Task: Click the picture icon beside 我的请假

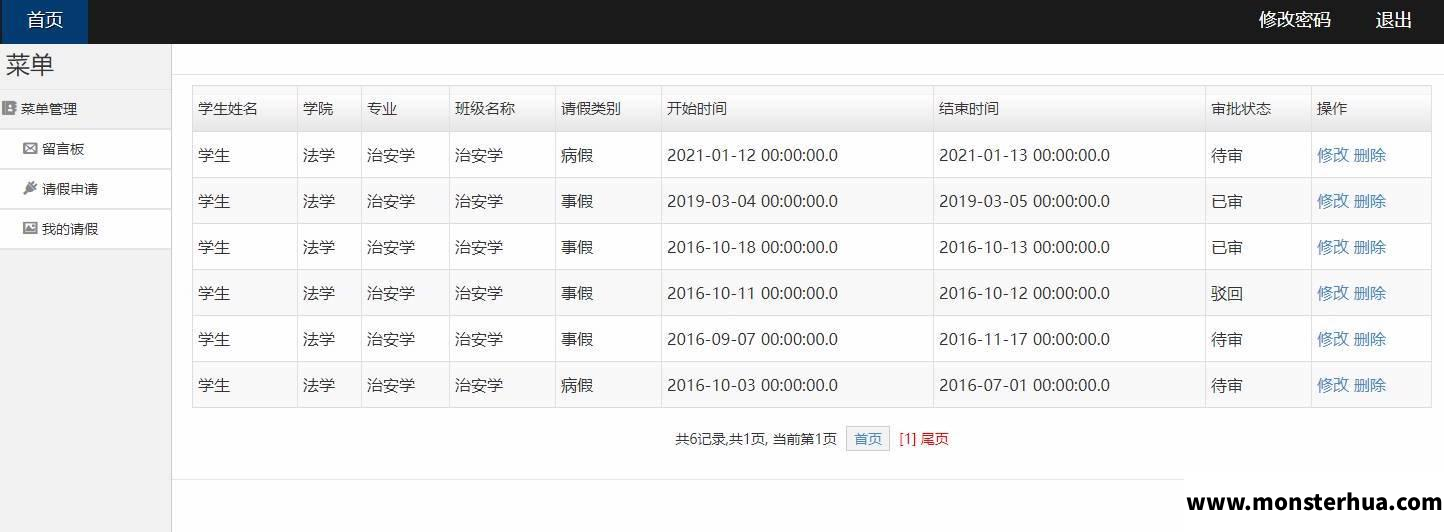Action: [x=30, y=228]
